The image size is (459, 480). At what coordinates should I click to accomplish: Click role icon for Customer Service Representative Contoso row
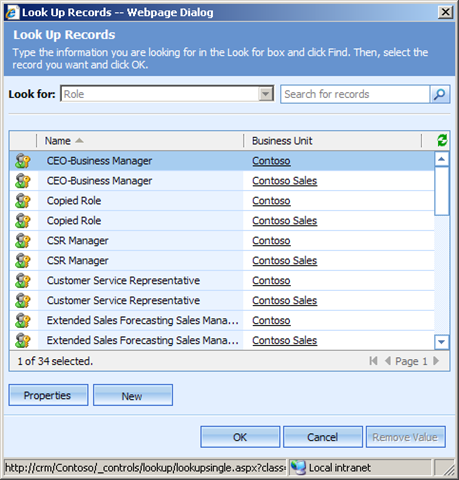(x=23, y=281)
